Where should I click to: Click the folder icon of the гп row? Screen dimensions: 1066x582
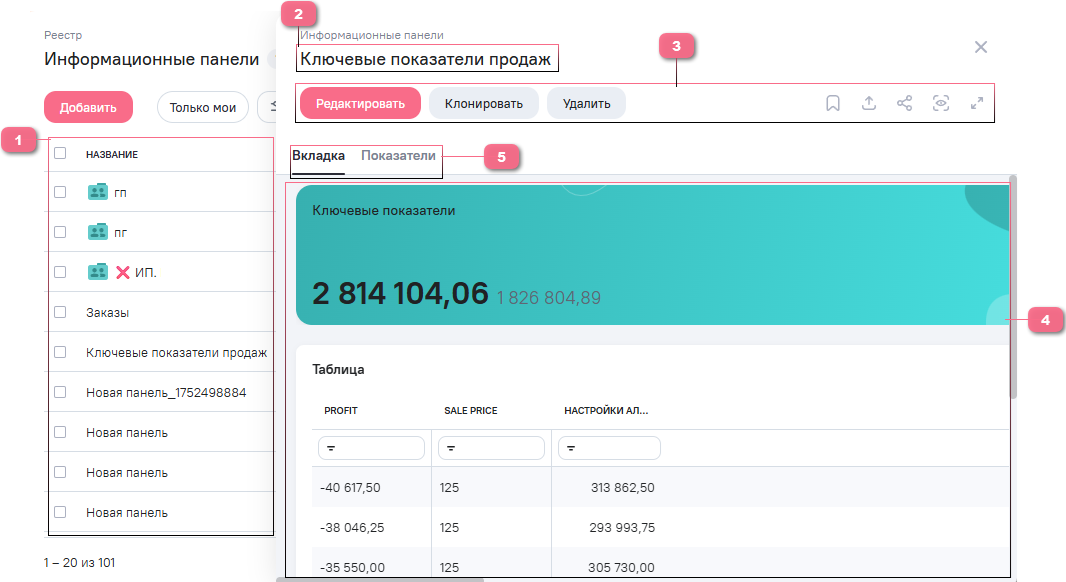pyautogui.click(x=98, y=192)
